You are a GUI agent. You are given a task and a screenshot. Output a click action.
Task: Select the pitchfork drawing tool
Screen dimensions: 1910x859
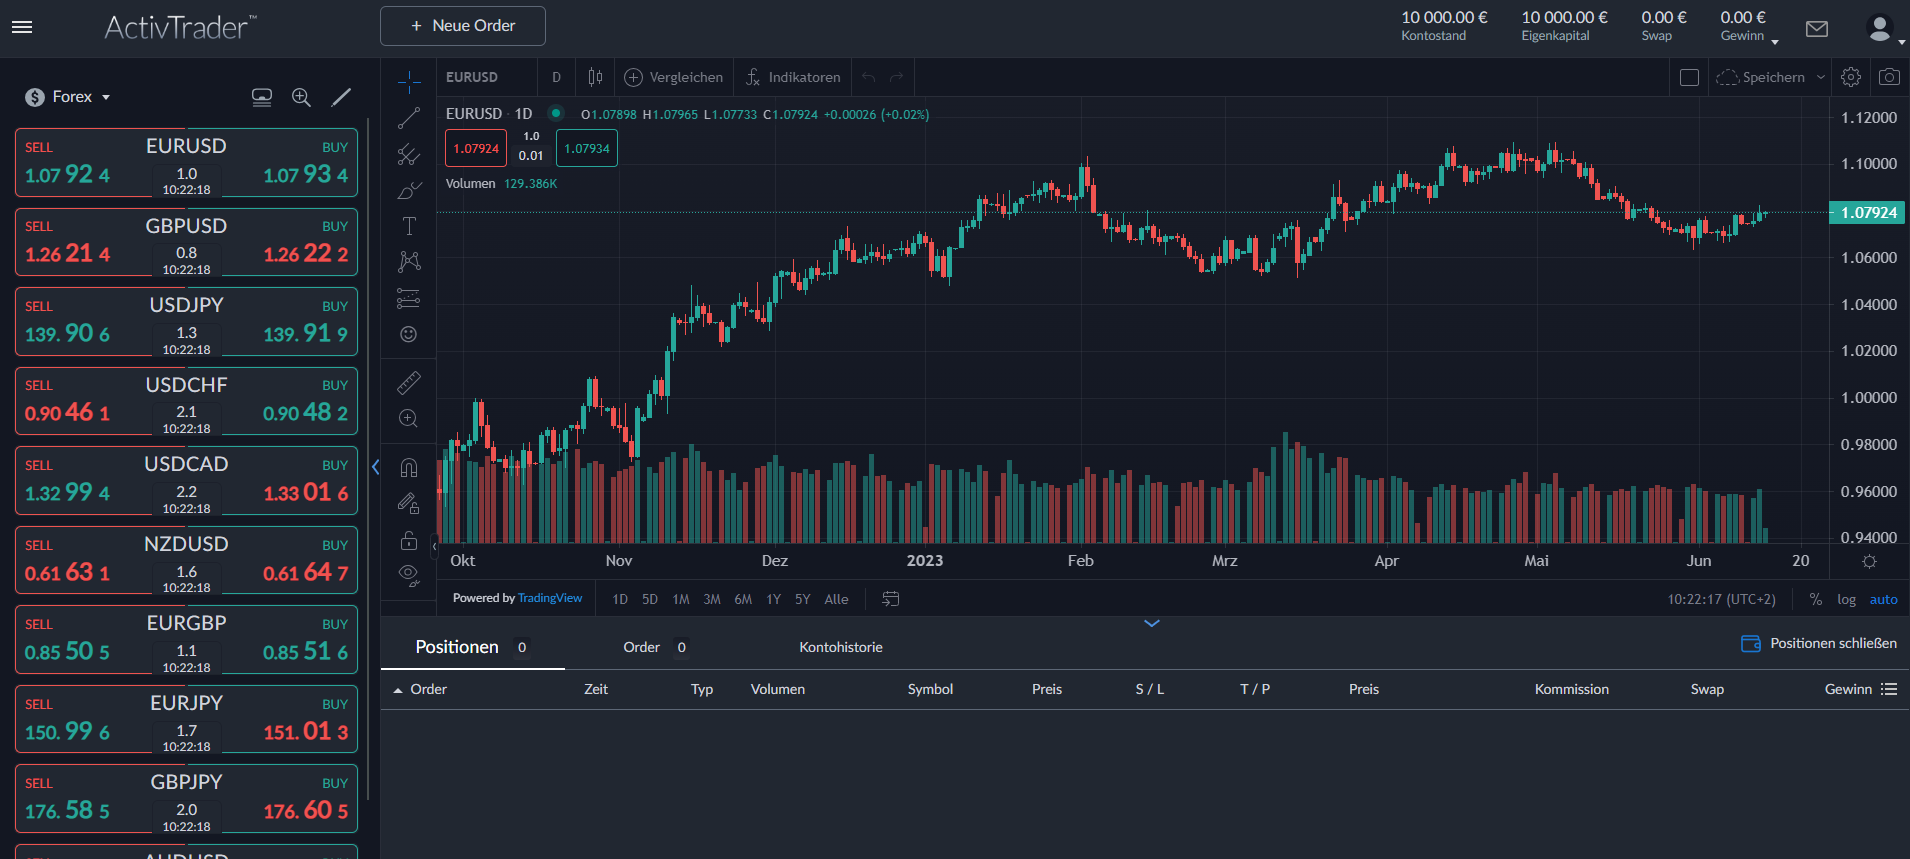pos(409,154)
